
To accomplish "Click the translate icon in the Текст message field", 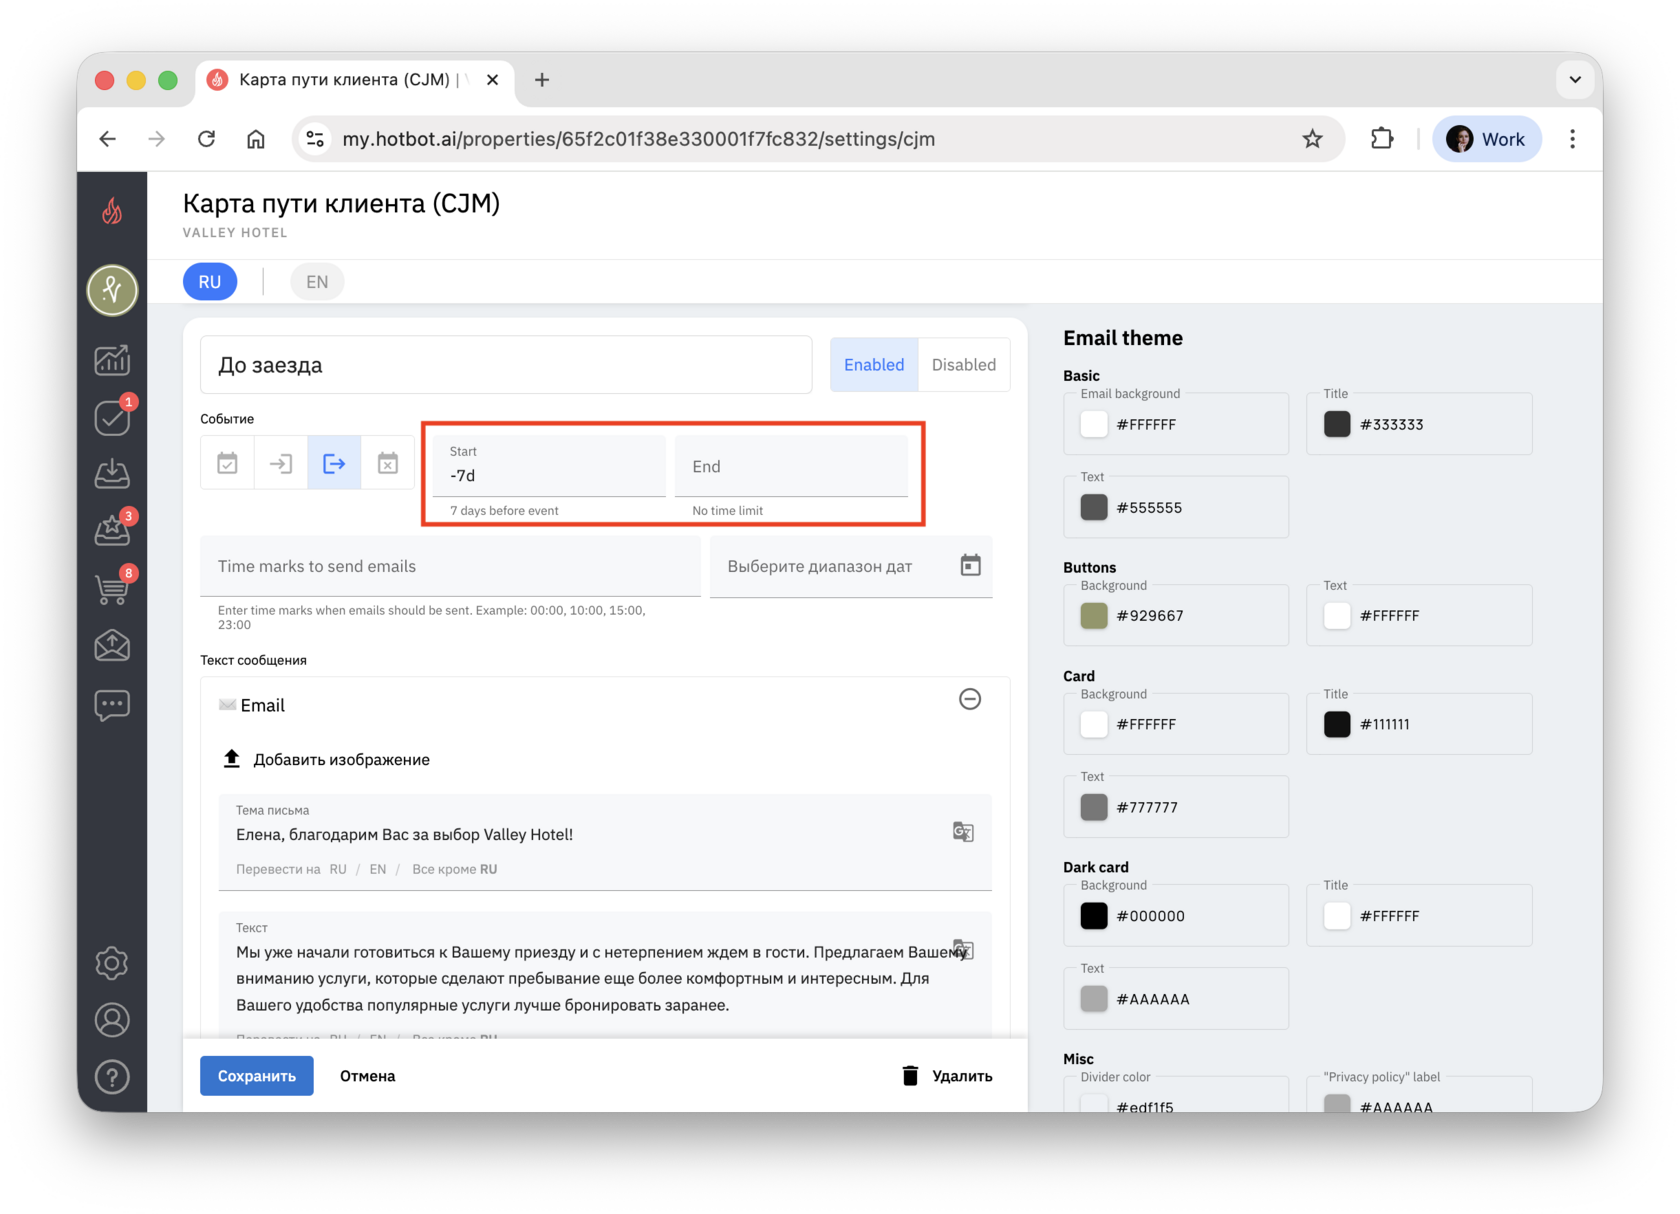I will pyautogui.click(x=963, y=949).
